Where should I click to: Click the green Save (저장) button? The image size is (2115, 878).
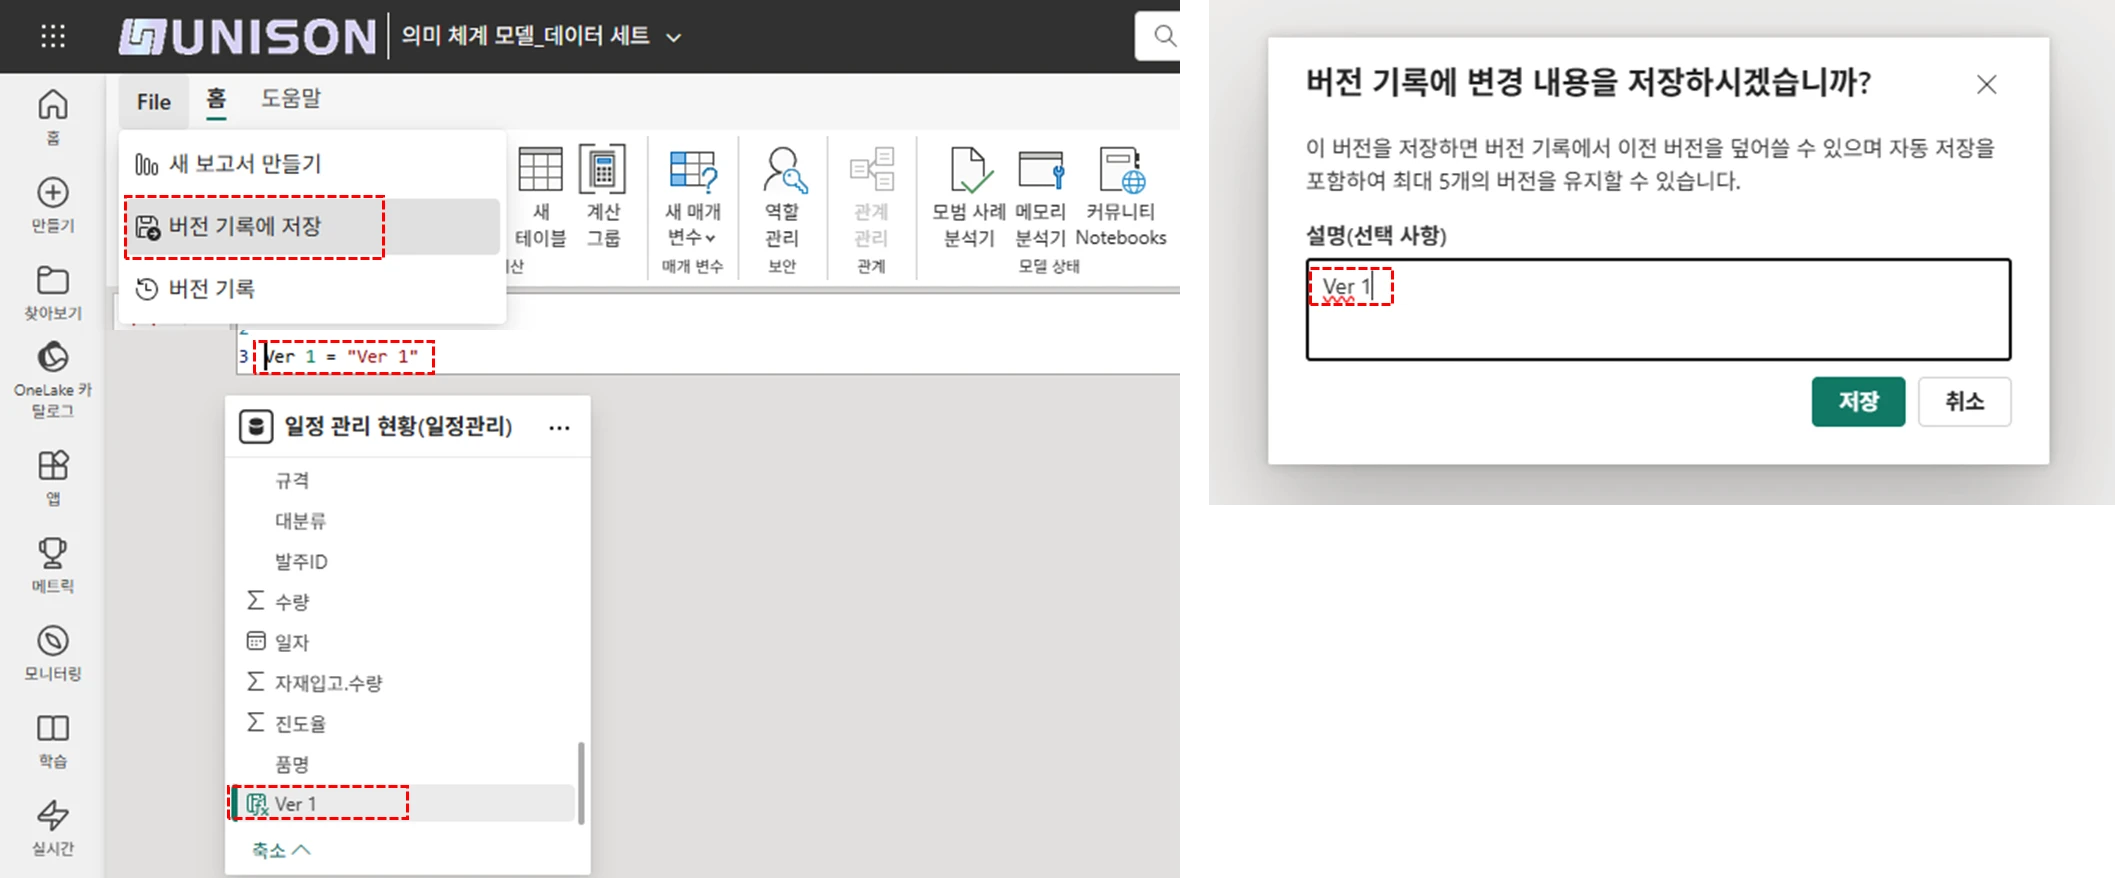pyautogui.click(x=1857, y=402)
